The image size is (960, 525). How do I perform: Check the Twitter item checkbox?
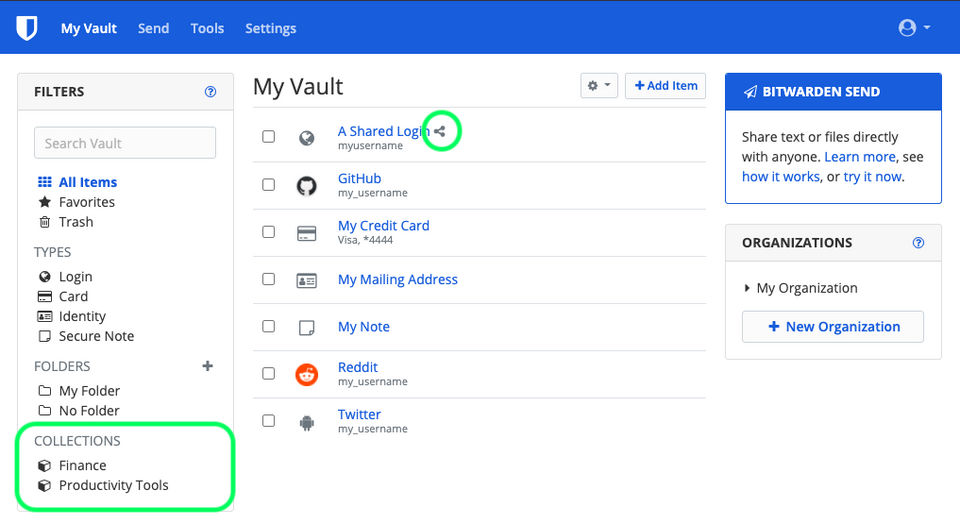268,420
